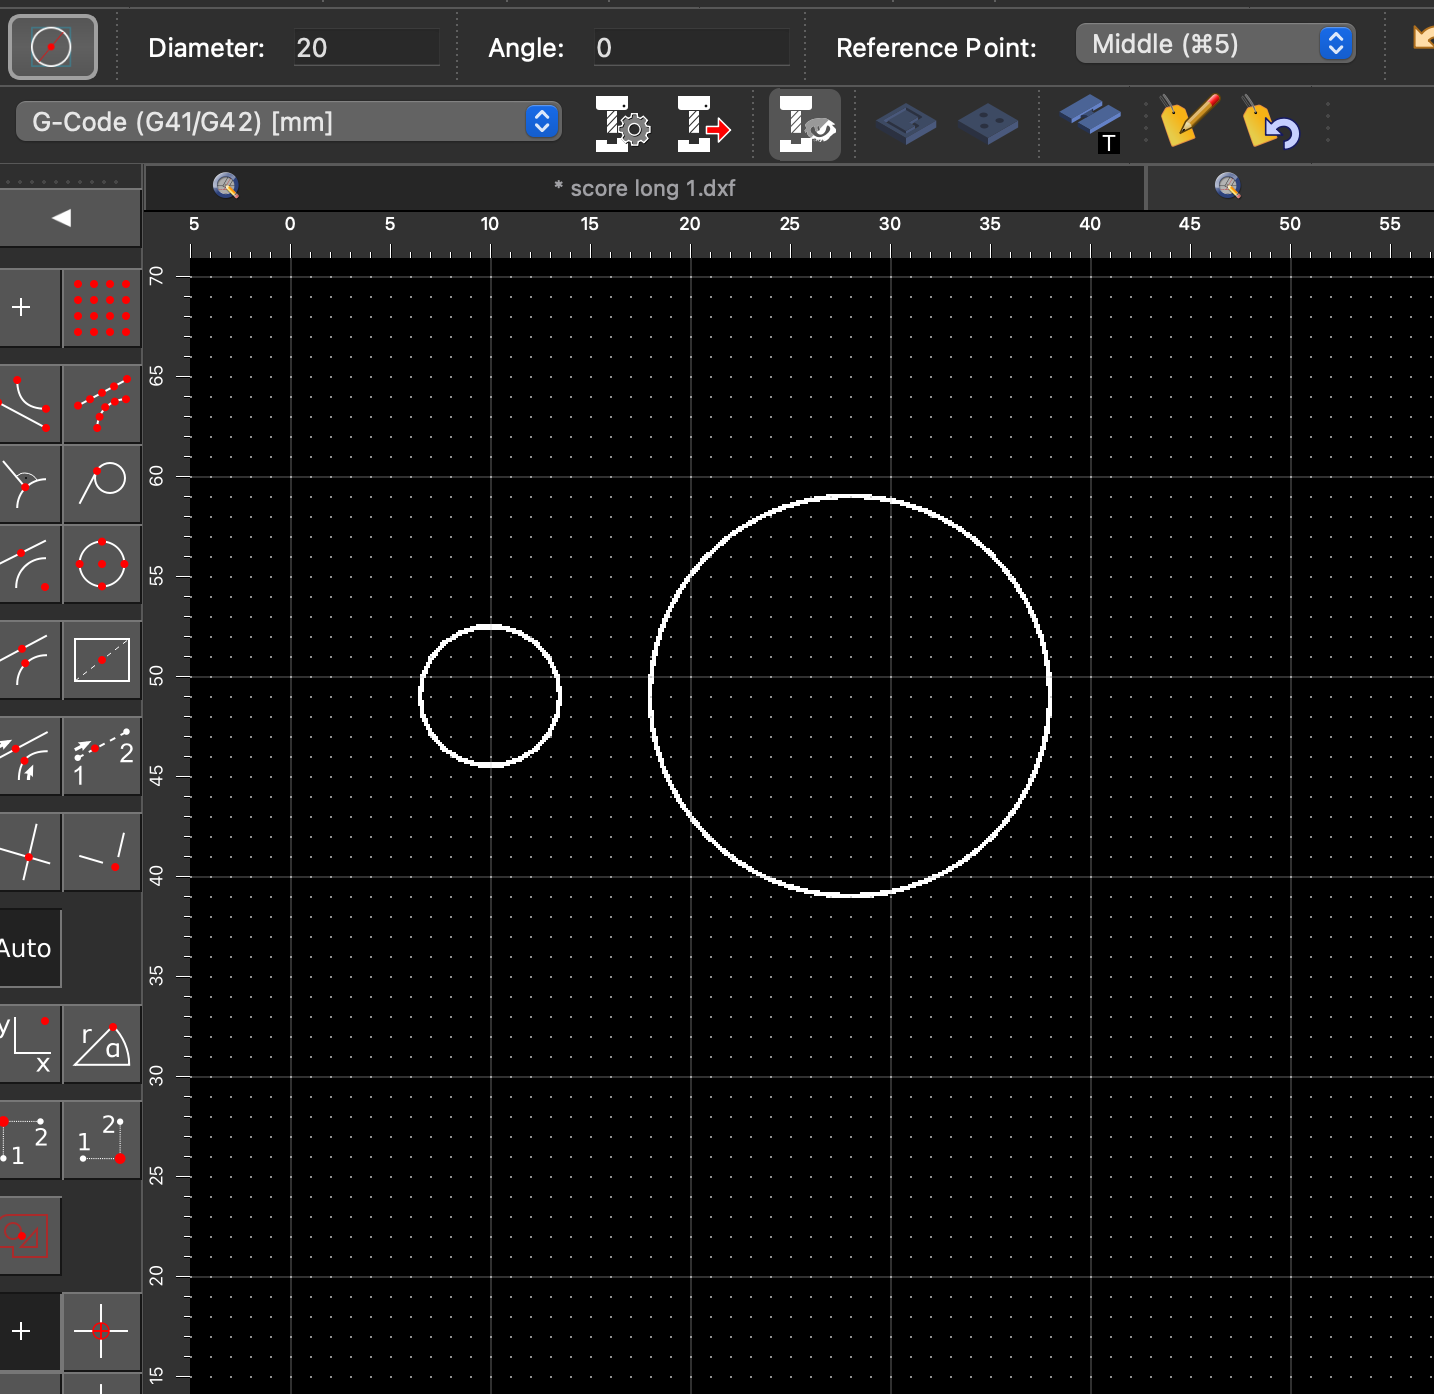
Task: Open the G-Code (G41/G42) [mm] dropdown
Action: point(288,122)
